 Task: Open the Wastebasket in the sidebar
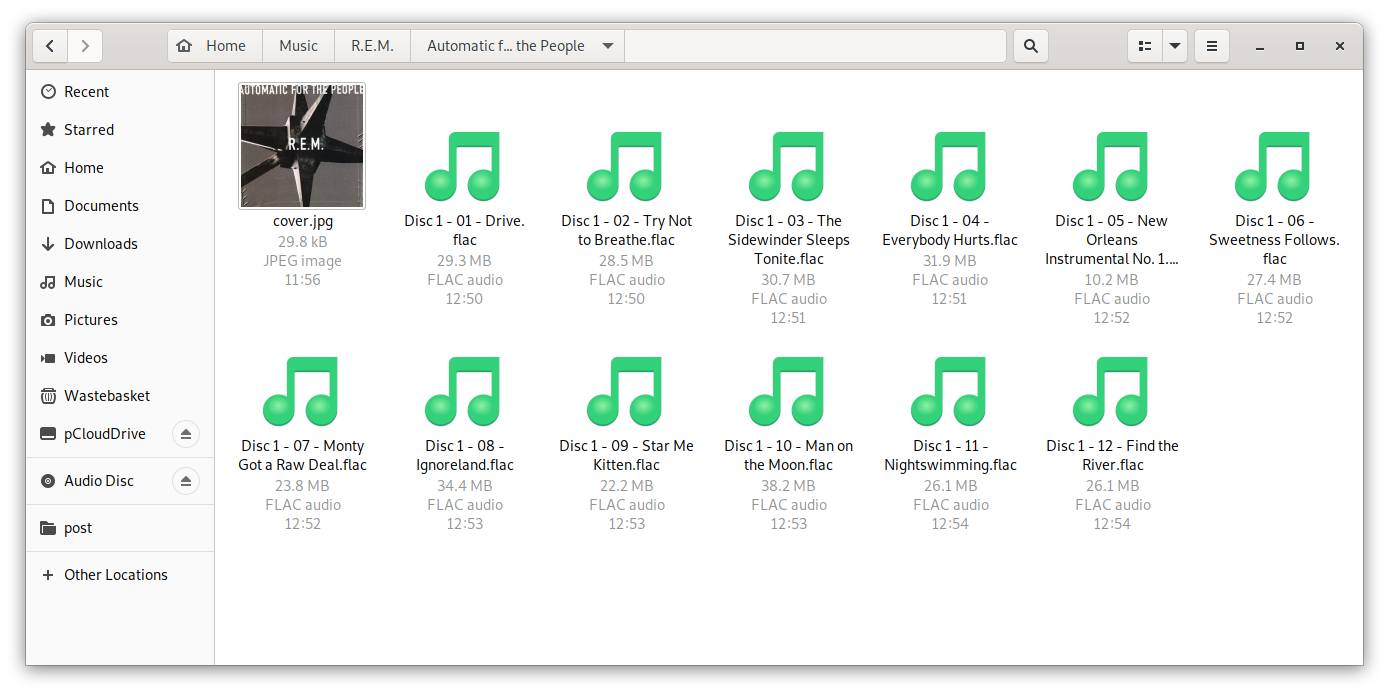[x=106, y=396]
